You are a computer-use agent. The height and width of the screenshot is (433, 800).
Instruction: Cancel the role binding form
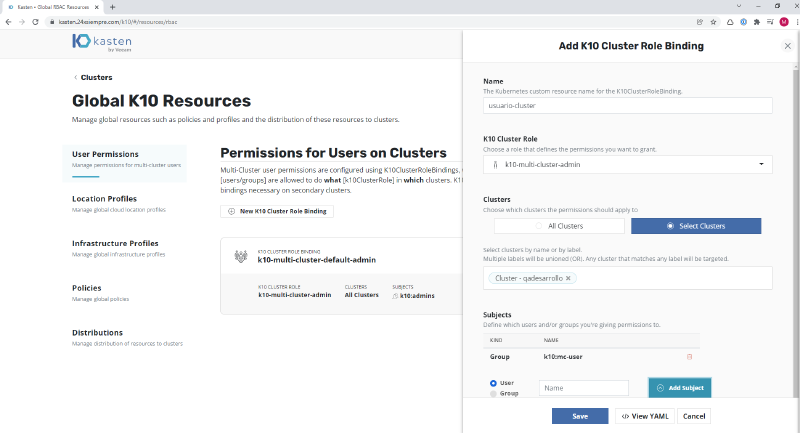tap(694, 416)
